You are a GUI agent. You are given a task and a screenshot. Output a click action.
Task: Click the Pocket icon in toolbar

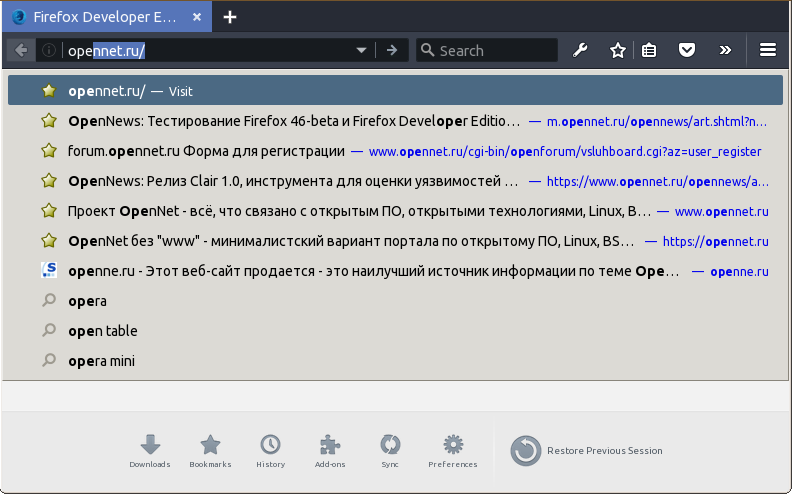(x=686, y=50)
